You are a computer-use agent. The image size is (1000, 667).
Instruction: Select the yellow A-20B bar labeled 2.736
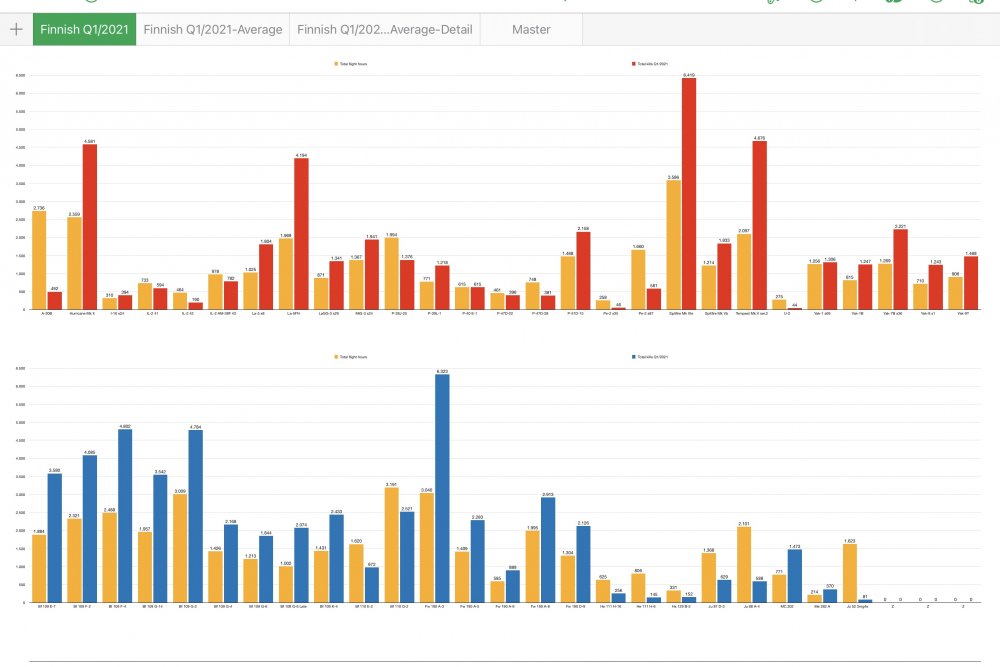(x=39, y=260)
